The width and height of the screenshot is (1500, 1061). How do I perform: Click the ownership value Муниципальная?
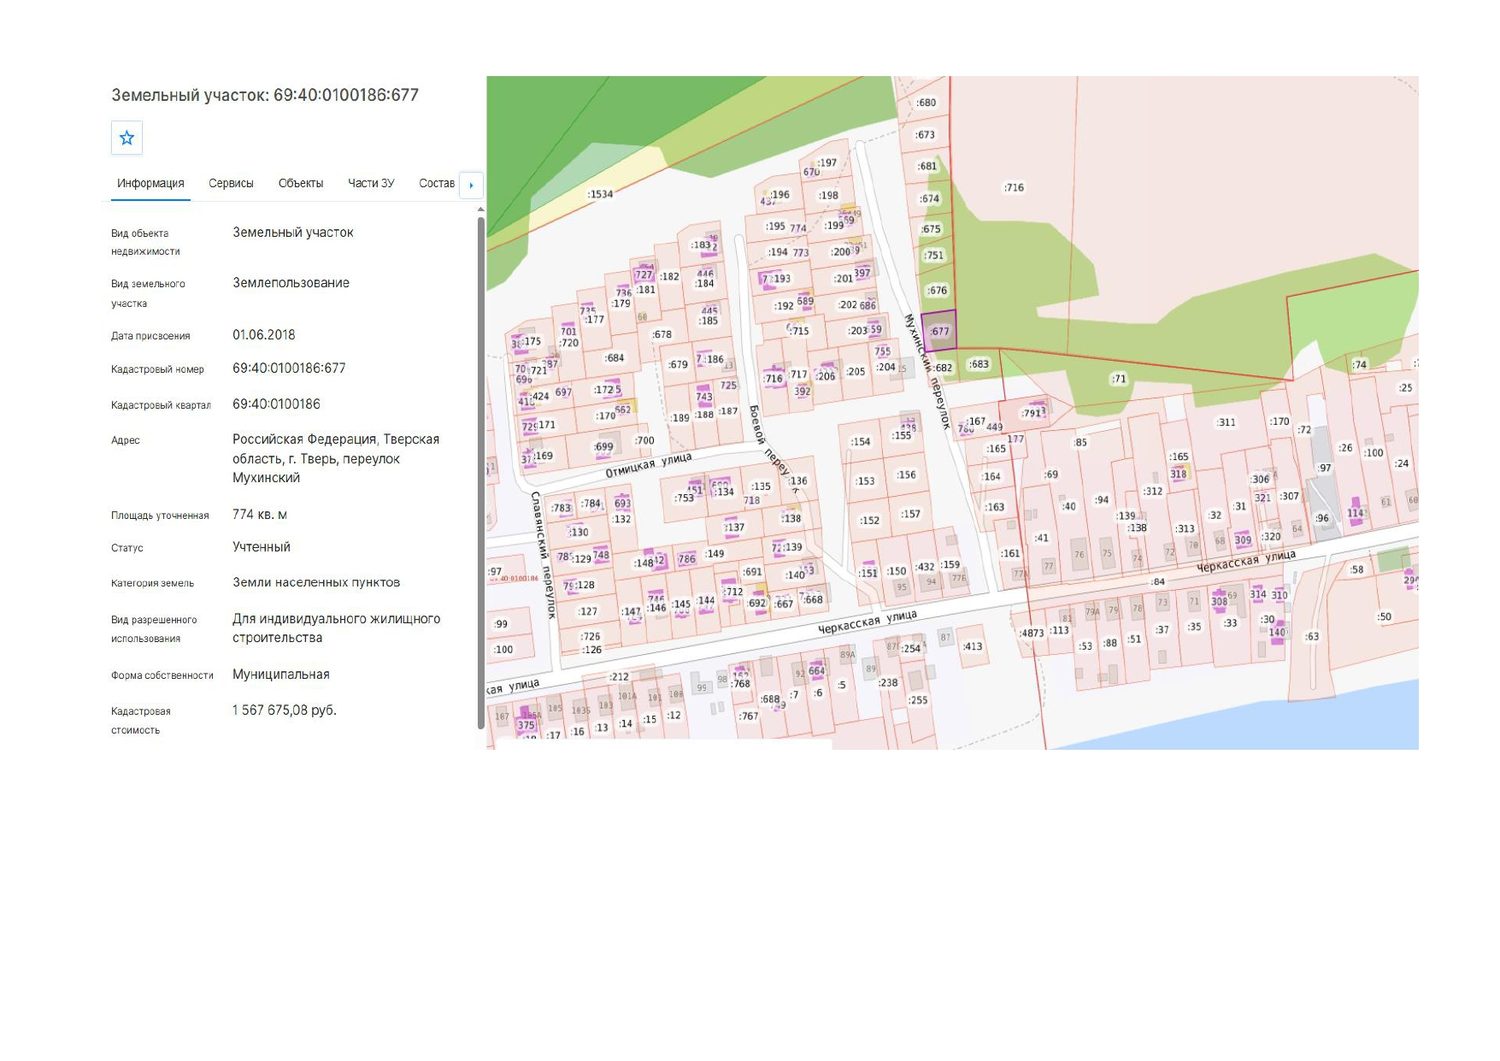click(281, 674)
